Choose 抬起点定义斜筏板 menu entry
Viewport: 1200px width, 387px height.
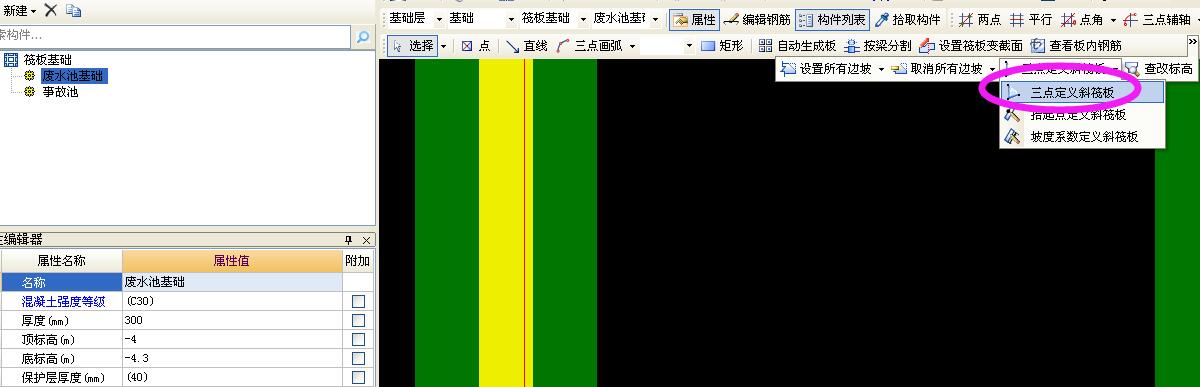click(x=1082, y=114)
